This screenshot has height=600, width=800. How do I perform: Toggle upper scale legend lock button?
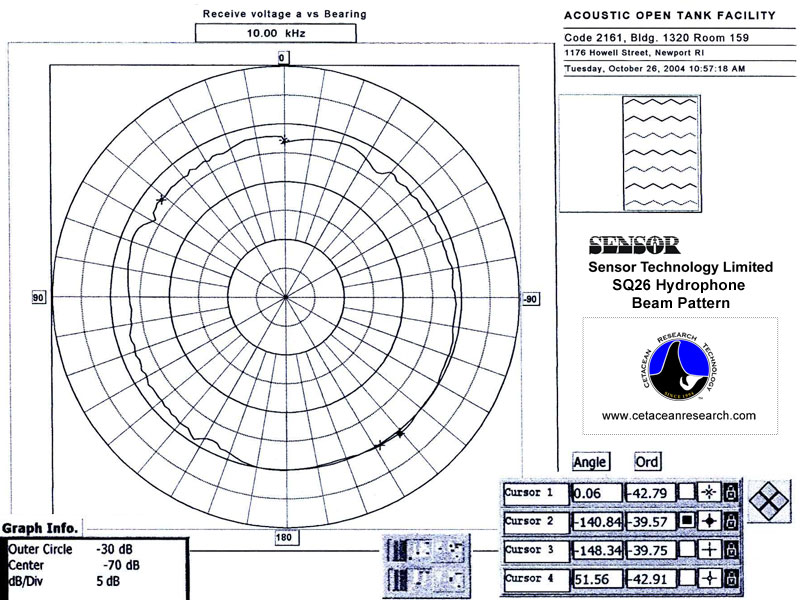click(x=397, y=550)
